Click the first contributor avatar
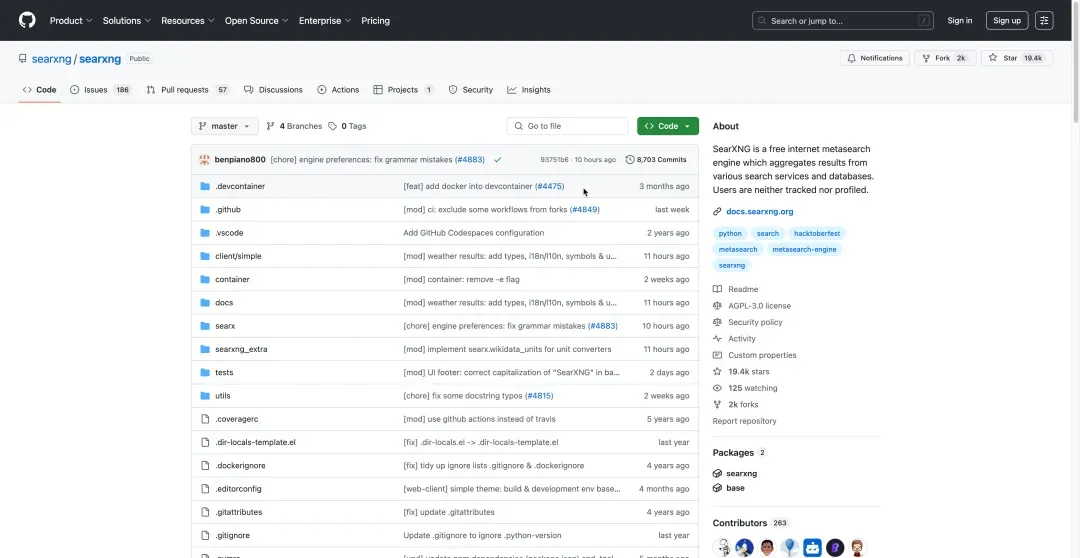Viewport: 1080px width, 558px height. pyautogui.click(x=721, y=548)
